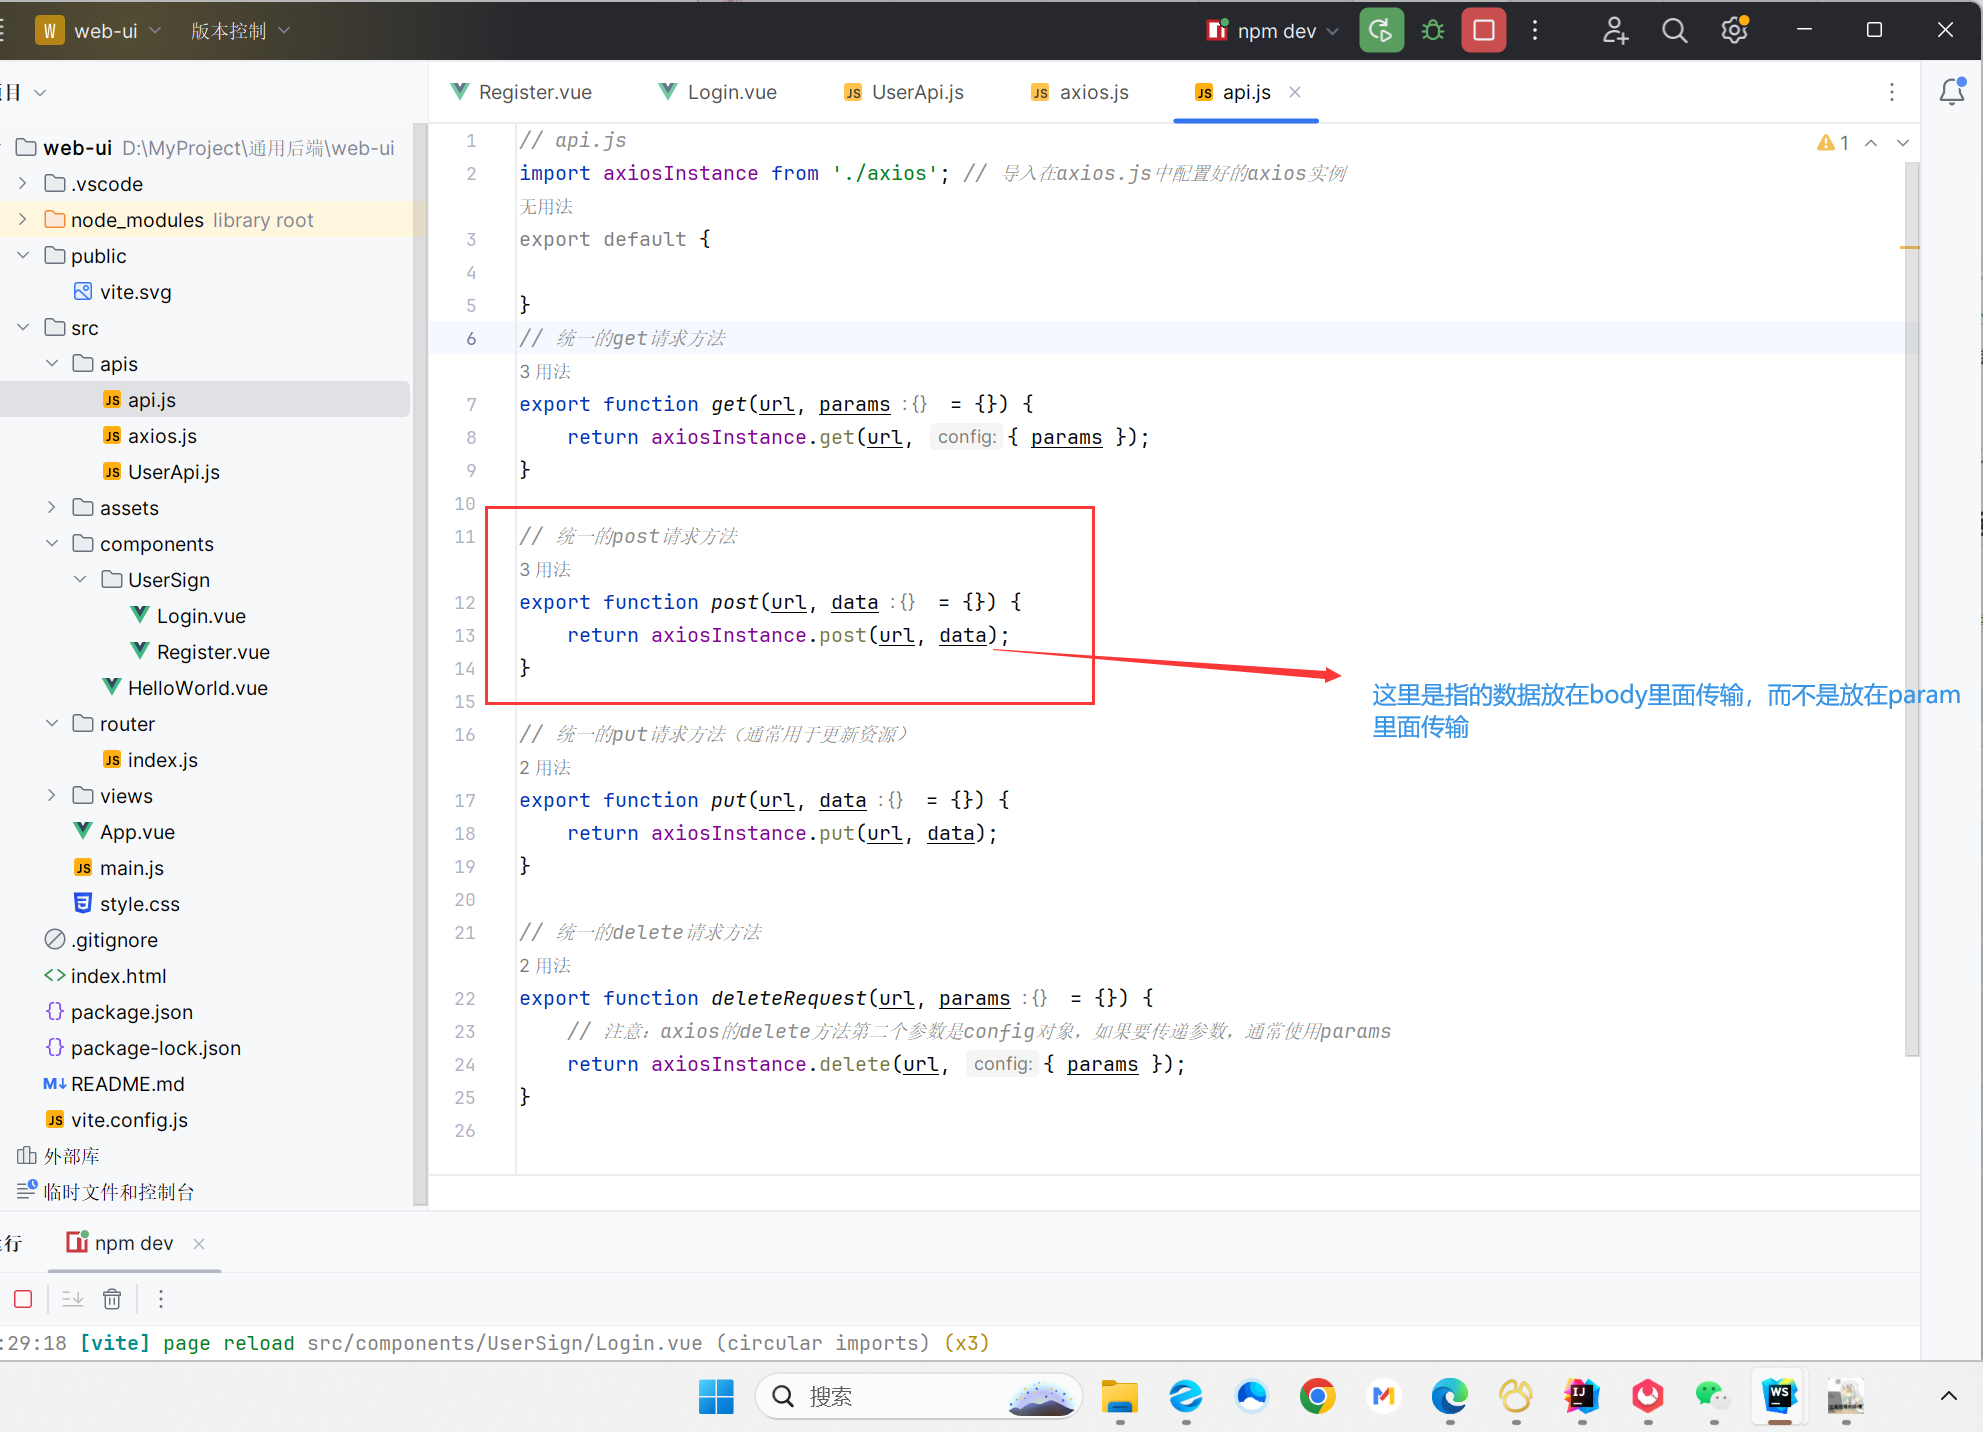
Task: Stop the running npm dev process
Action: click(x=1484, y=31)
